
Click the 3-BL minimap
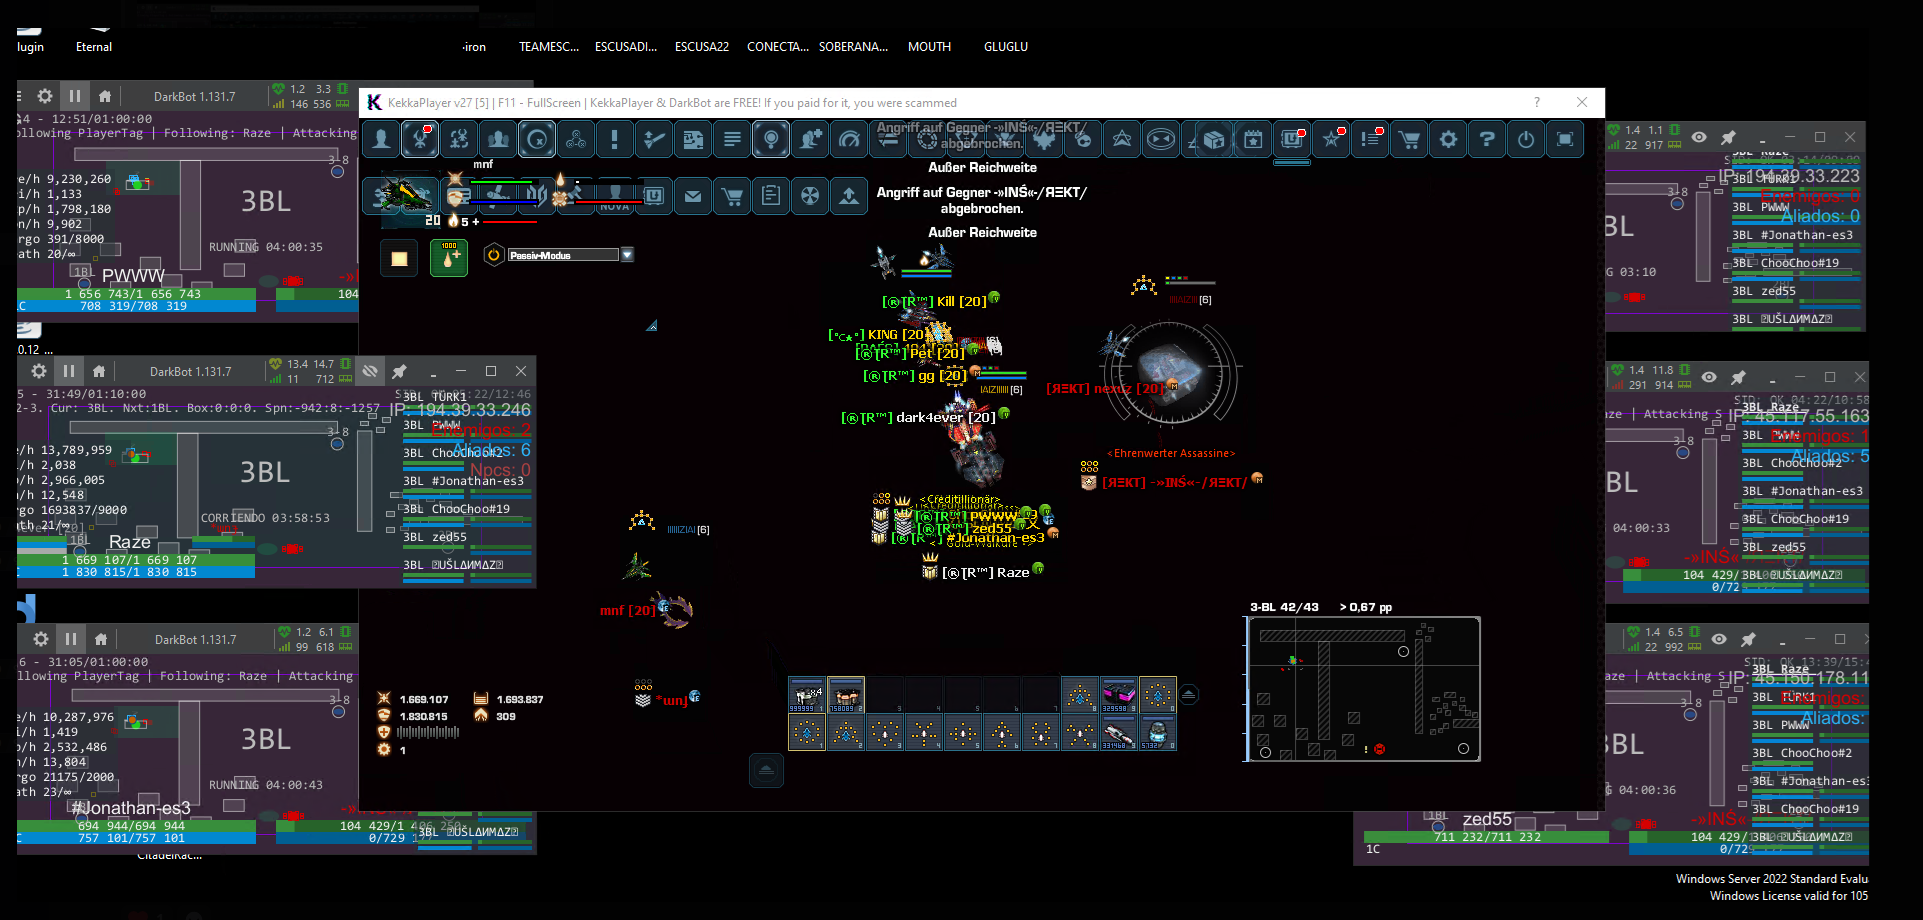tap(1364, 689)
